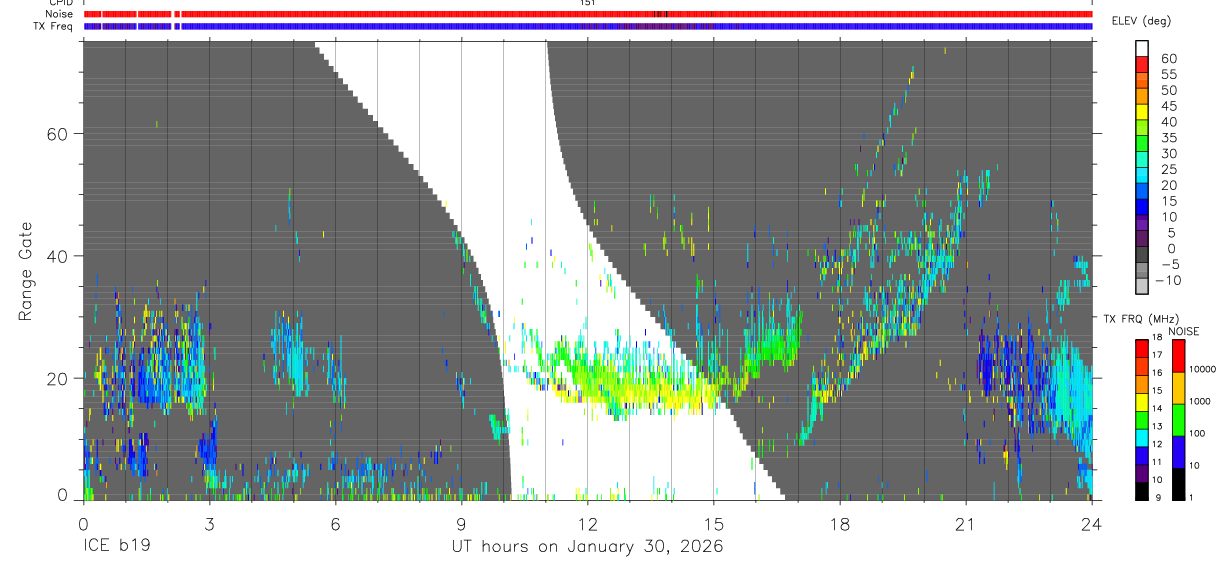Click the '151' CPID value at top
Screen dimensions: 1228x567
coord(588,3)
